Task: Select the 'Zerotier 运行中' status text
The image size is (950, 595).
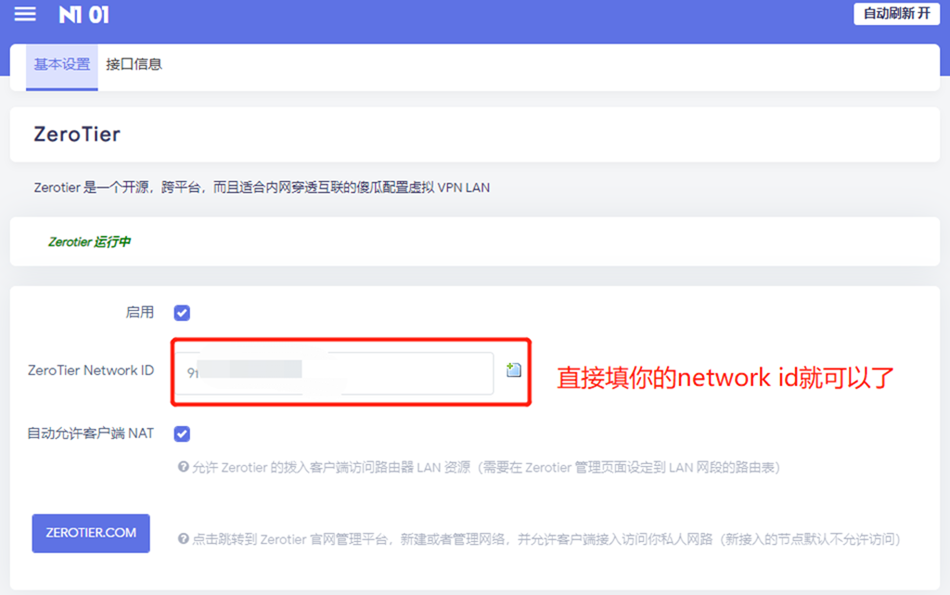Action: 89,242
